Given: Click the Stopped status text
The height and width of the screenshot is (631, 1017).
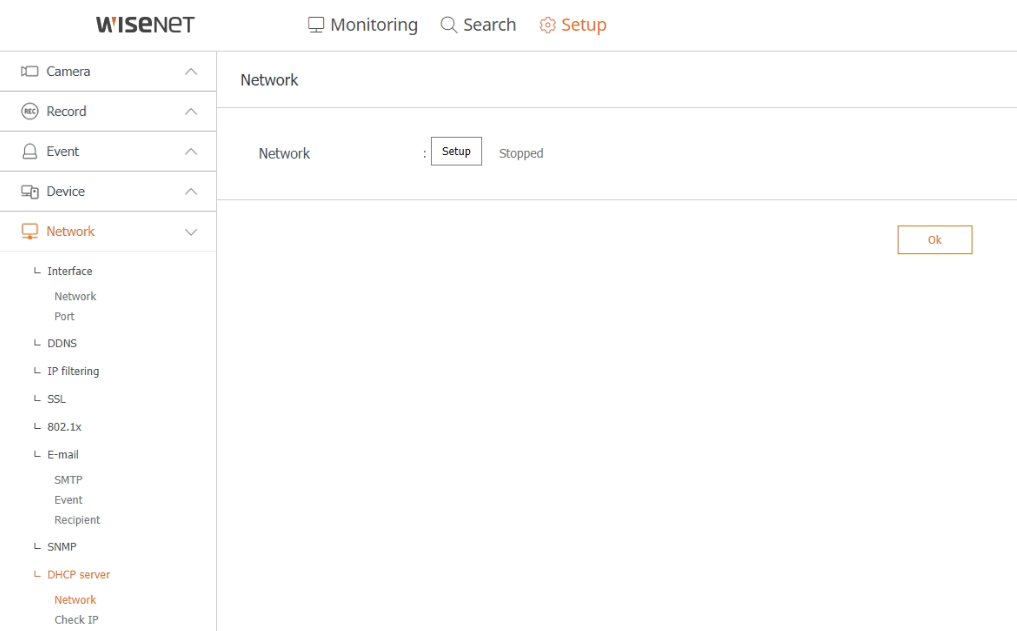Looking at the screenshot, I should 521,154.
